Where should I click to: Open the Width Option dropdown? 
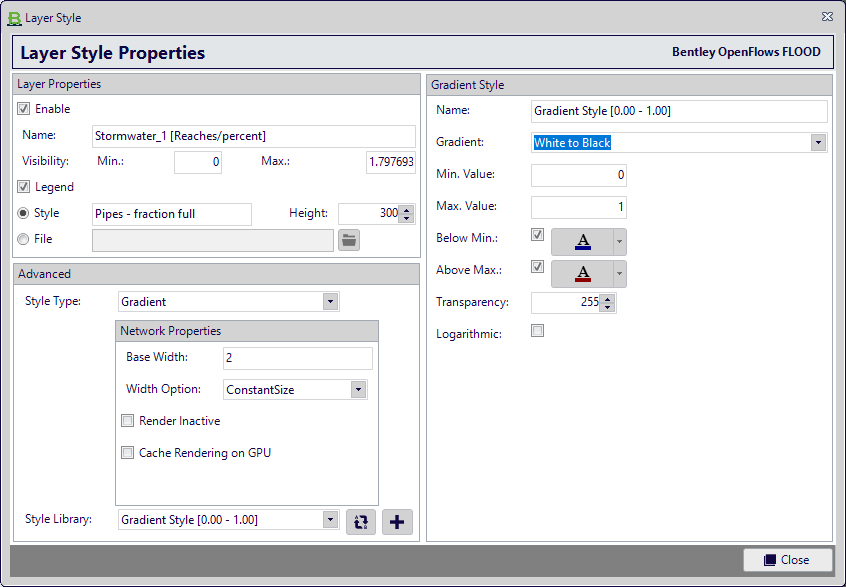358,390
